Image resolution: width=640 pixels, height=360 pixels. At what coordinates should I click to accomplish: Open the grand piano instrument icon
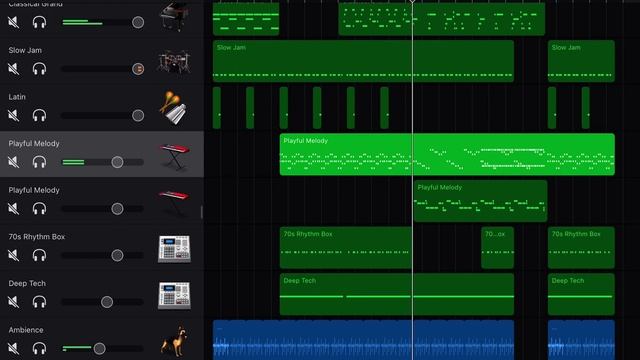[174, 16]
